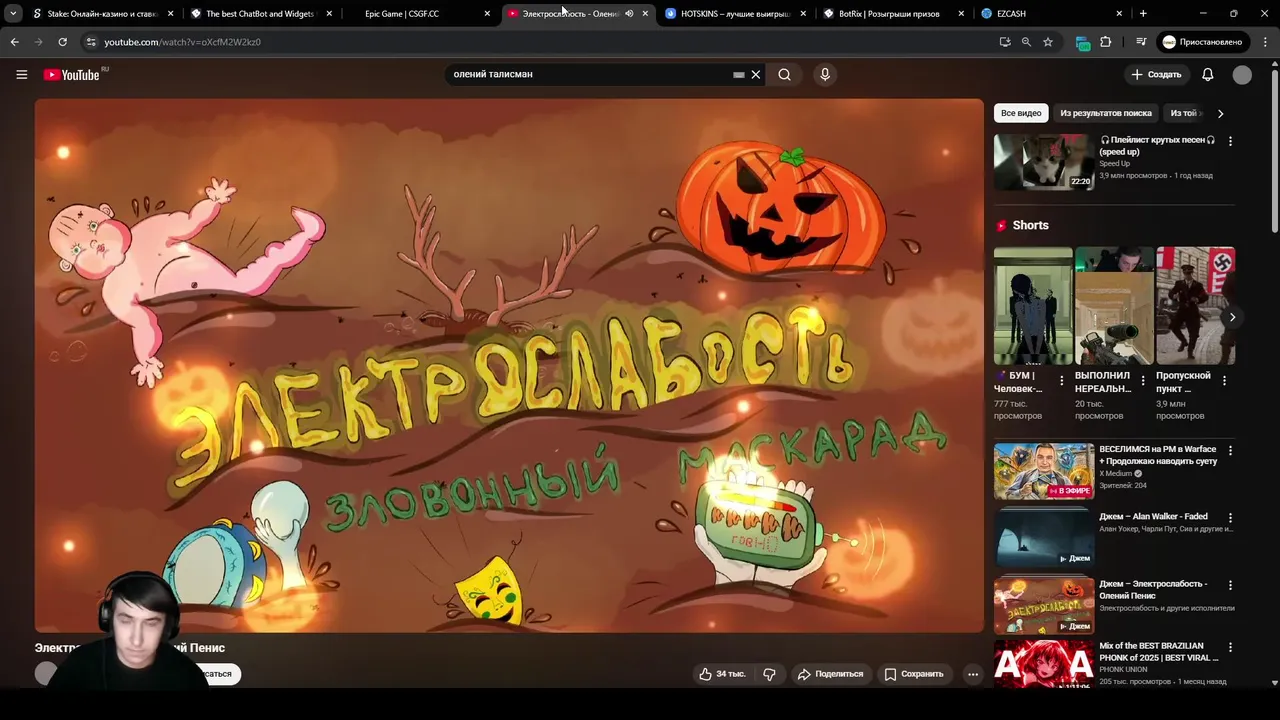
Task: Click the Поделиться share button
Action: [x=830, y=674]
